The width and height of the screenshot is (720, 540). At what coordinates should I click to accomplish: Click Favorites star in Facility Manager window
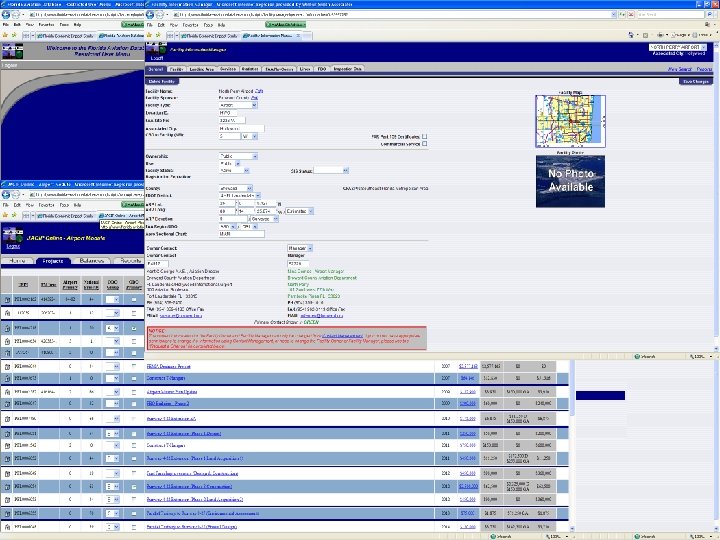pos(149,35)
